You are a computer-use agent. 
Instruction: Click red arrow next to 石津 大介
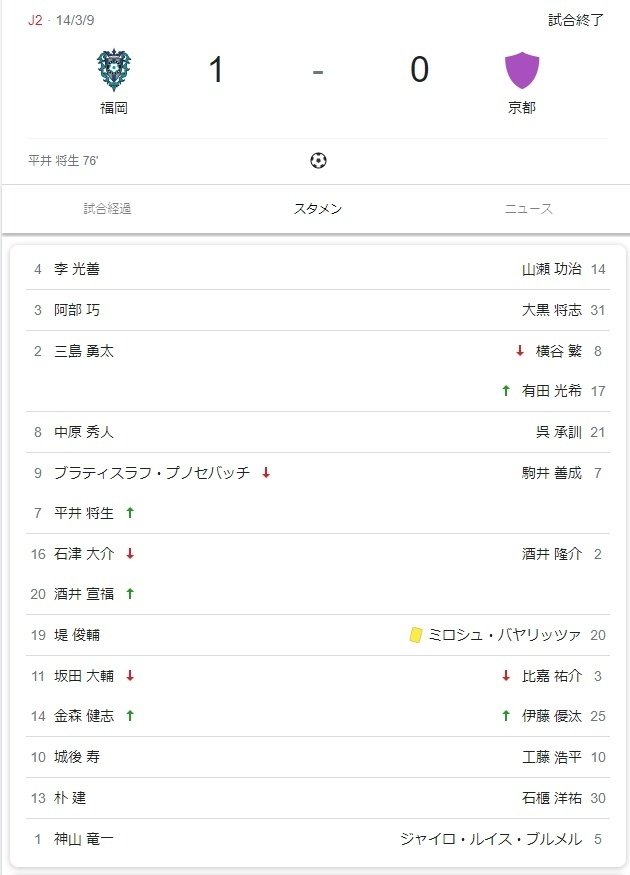pos(130,553)
